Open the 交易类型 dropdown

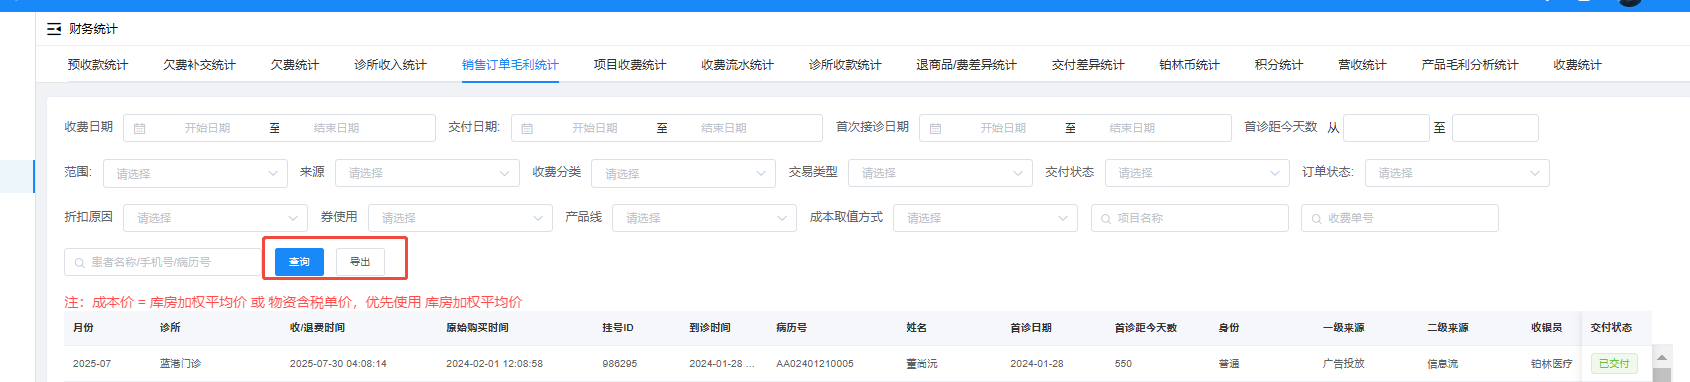pyautogui.click(x=940, y=173)
